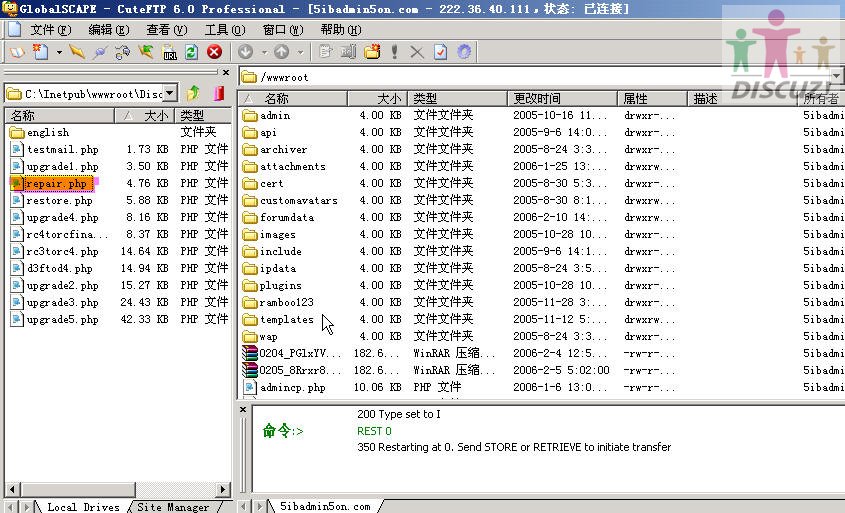Open the 编辑(E) menu
The width and height of the screenshot is (845, 513).
pos(108,30)
